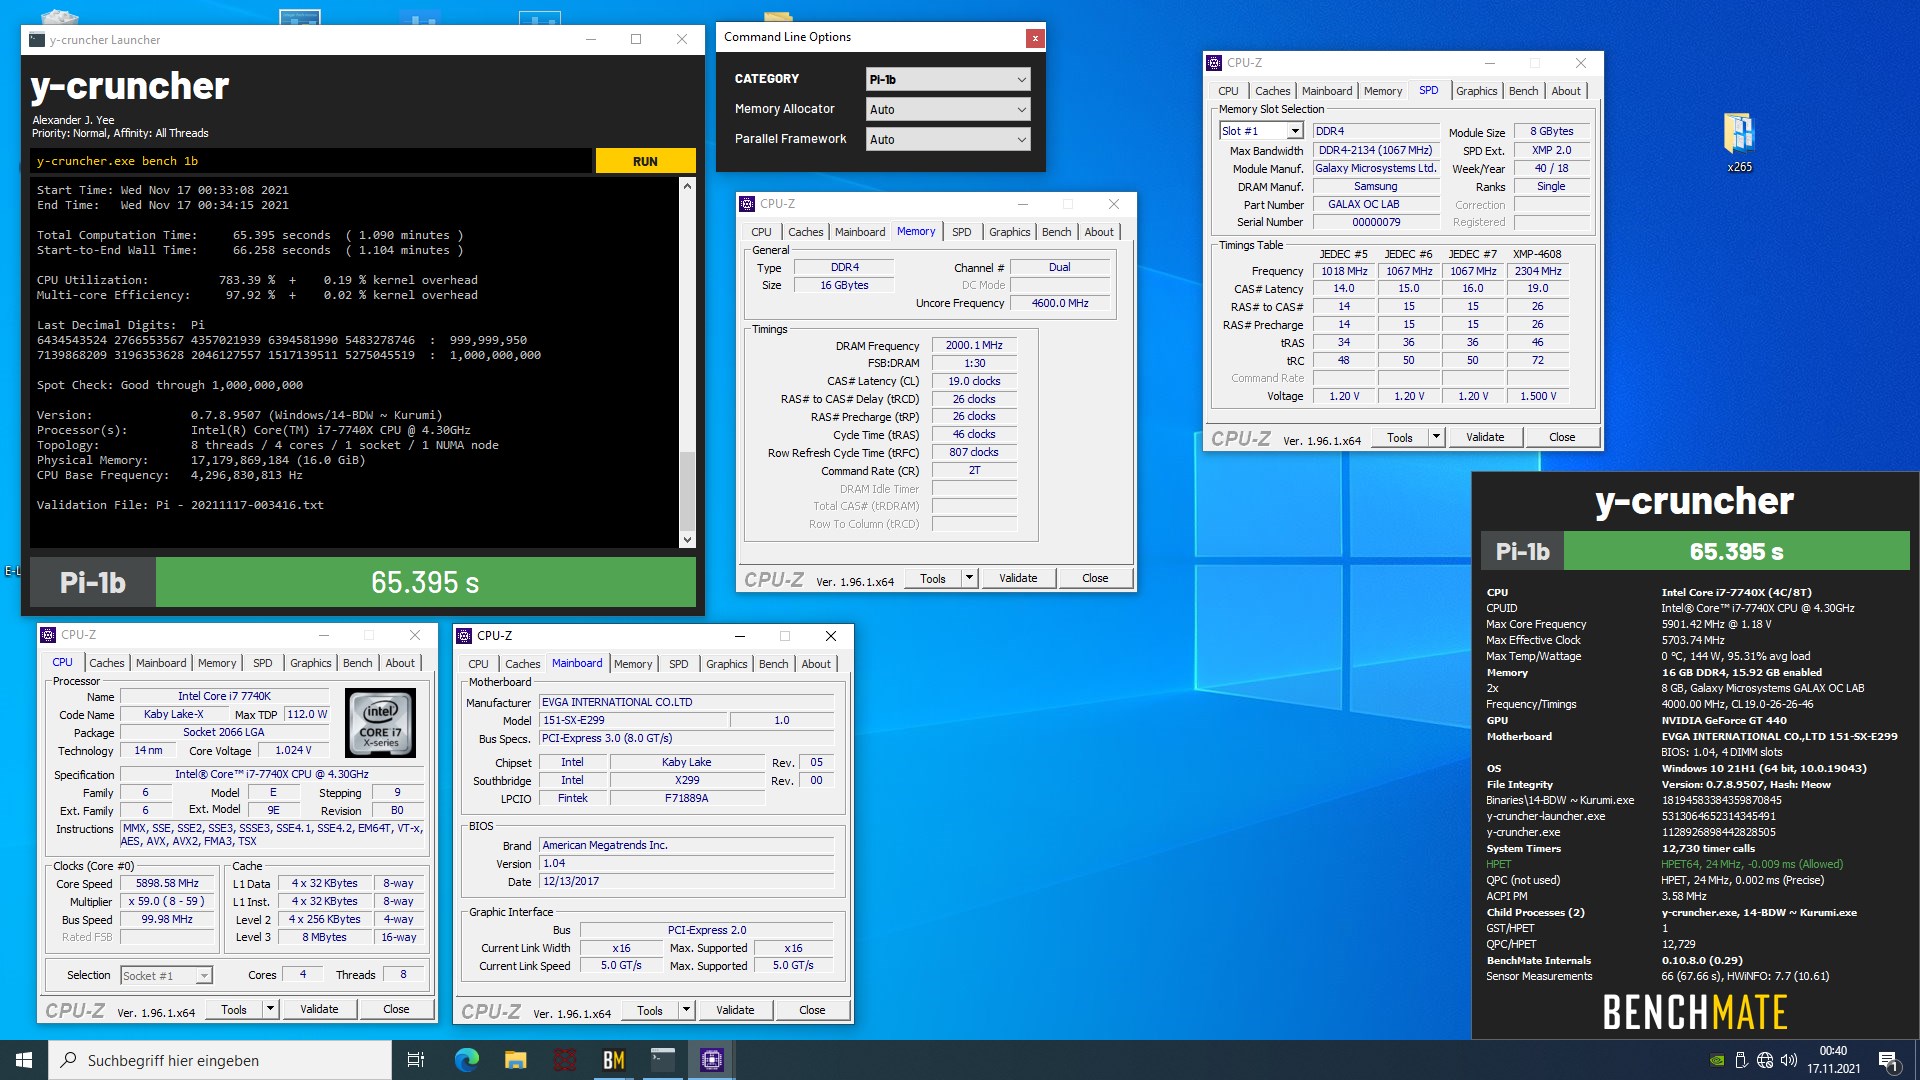Open the notification center icon
Screen dimensions: 1920x1080
[1889, 1061]
